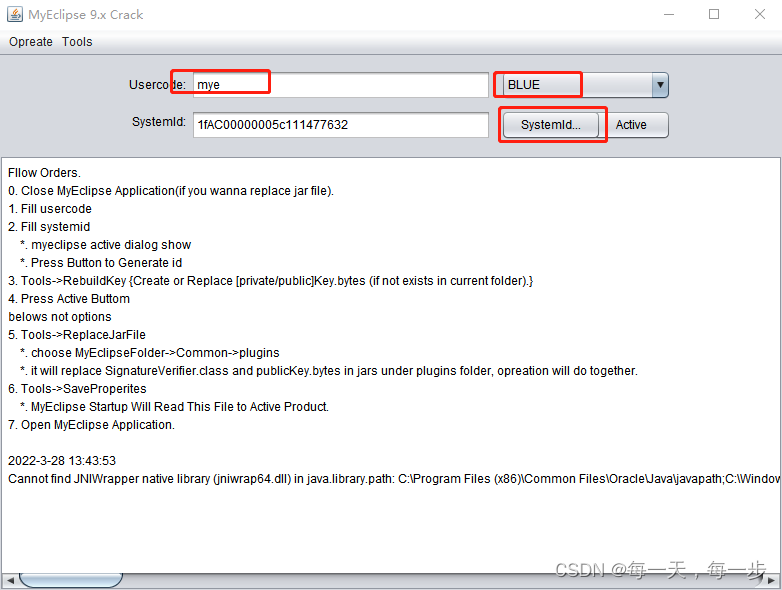Click the 'Fllow Orders.' heading text

click(x=44, y=173)
